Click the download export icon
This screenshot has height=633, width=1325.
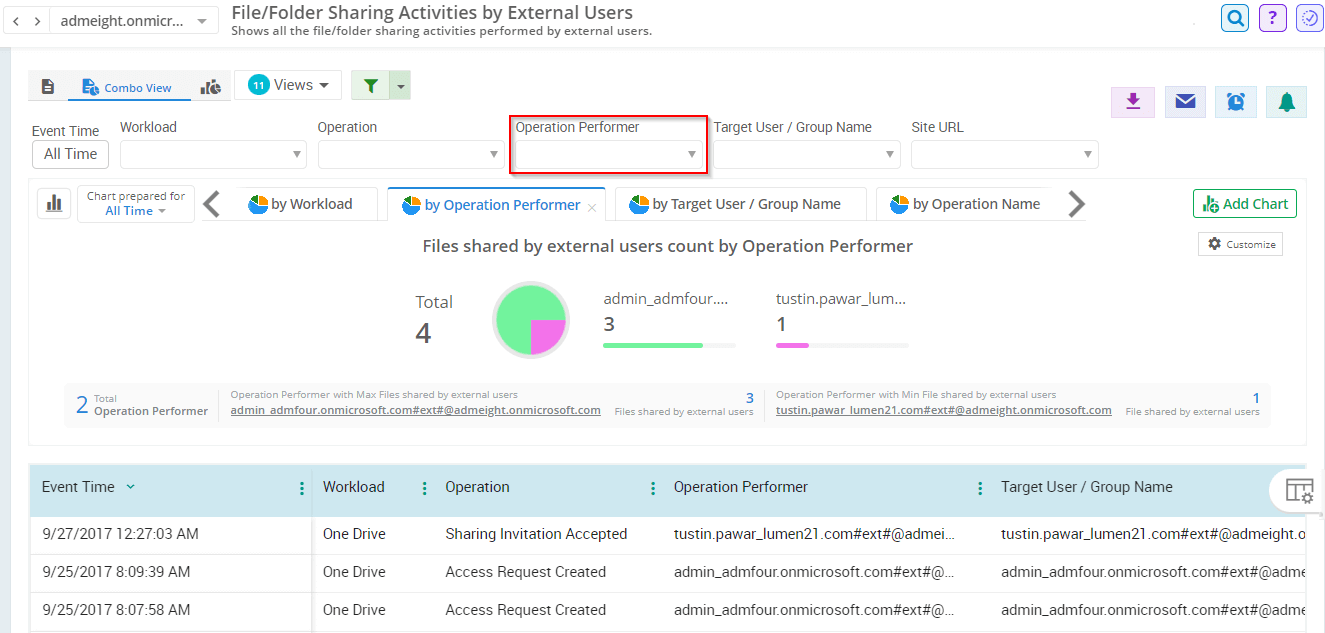tap(1133, 102)
